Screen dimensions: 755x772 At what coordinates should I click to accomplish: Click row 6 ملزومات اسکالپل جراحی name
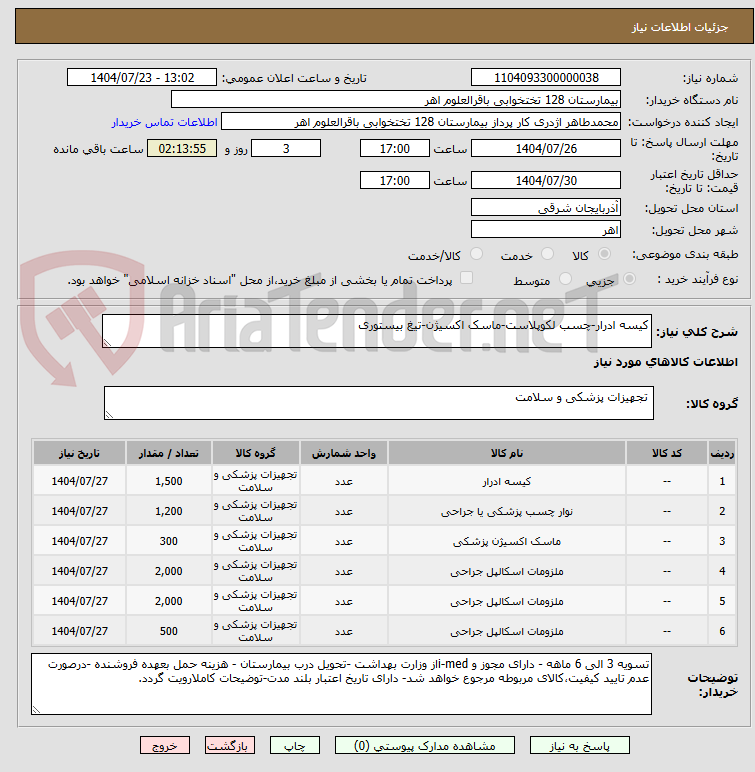coord(507,631)
